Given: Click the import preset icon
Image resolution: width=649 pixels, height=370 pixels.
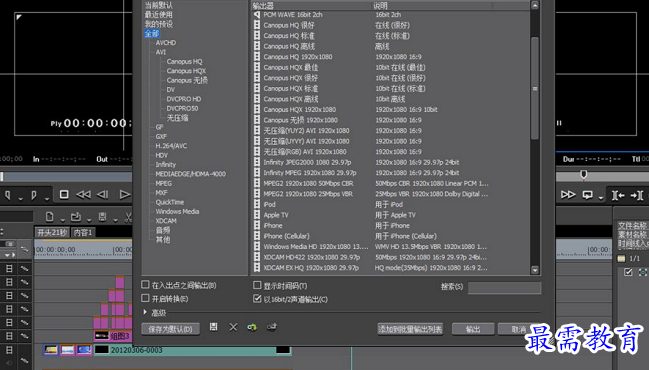Looking at the screenshot, I should 252,327.
